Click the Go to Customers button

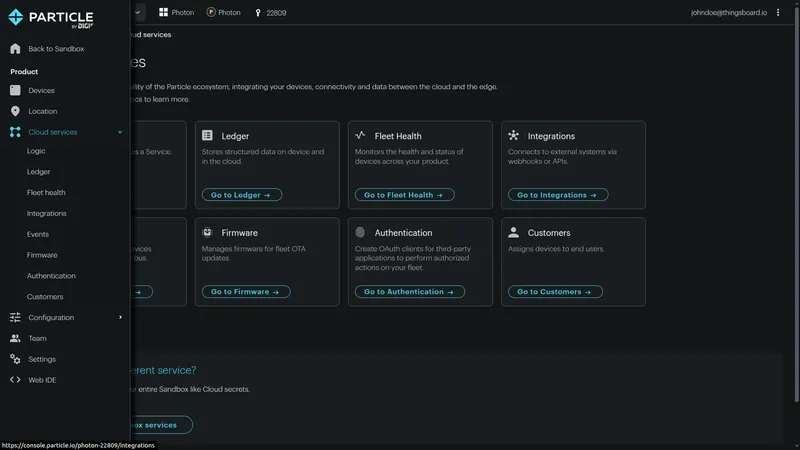tap(555, 292)
